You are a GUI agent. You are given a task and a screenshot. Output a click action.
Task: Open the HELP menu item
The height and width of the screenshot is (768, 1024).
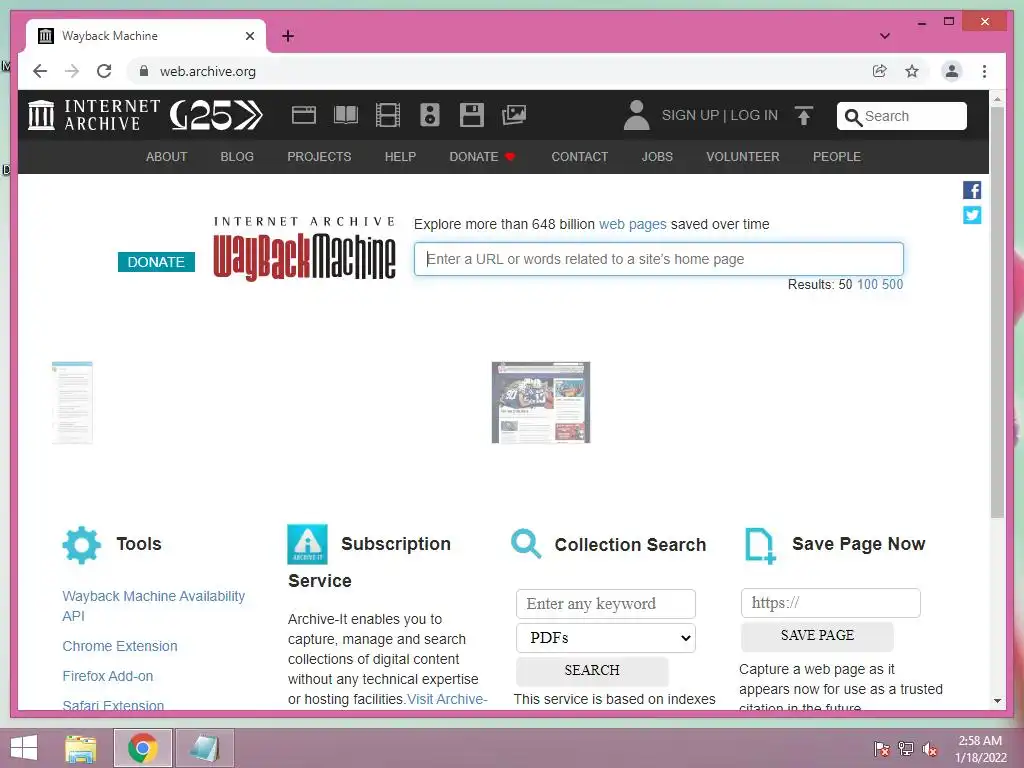[400, 157]
